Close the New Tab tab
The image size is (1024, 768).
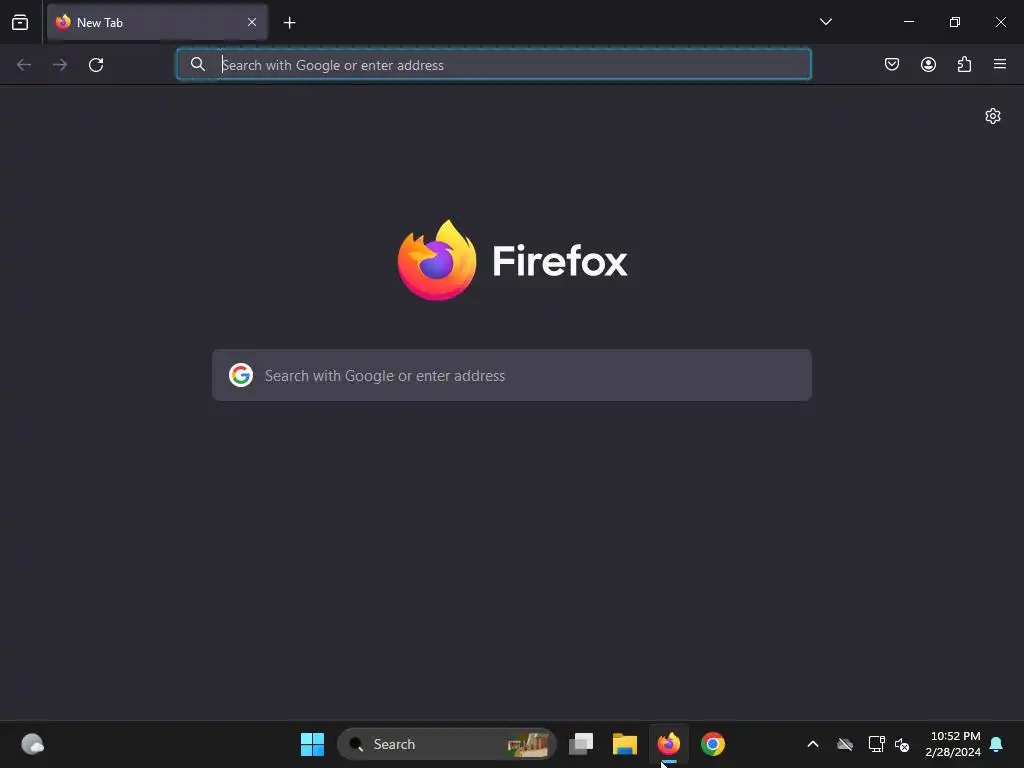(x=251, y=22)
